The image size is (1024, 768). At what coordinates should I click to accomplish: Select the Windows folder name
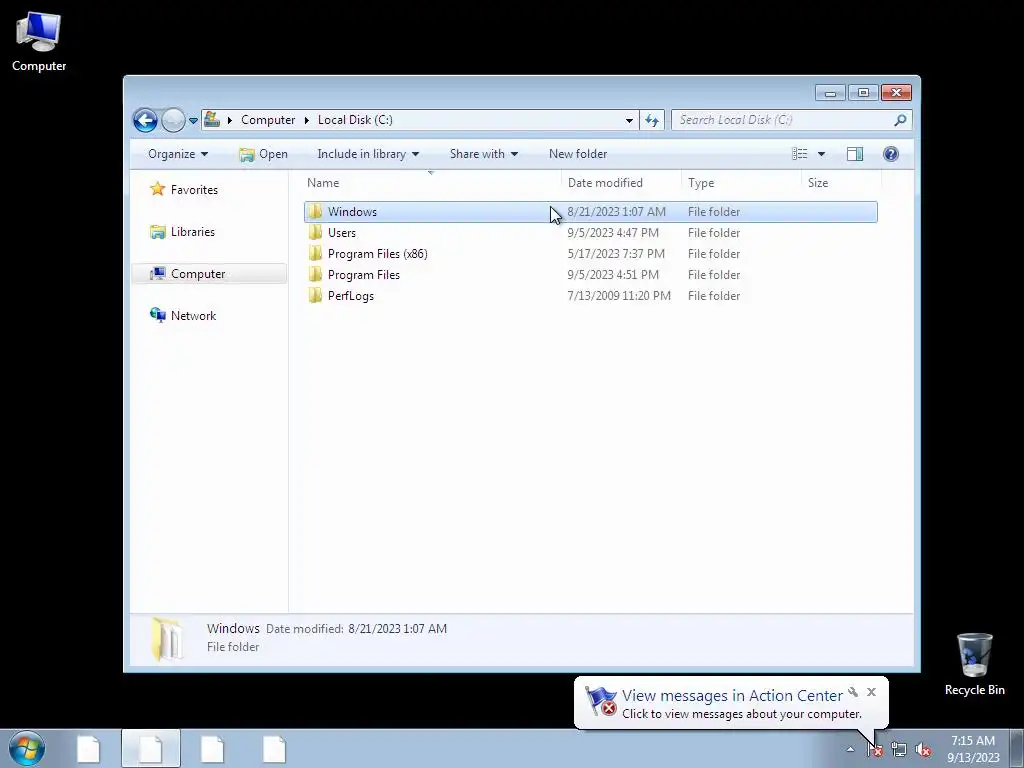pyautogui.click(x=352, y=212)
